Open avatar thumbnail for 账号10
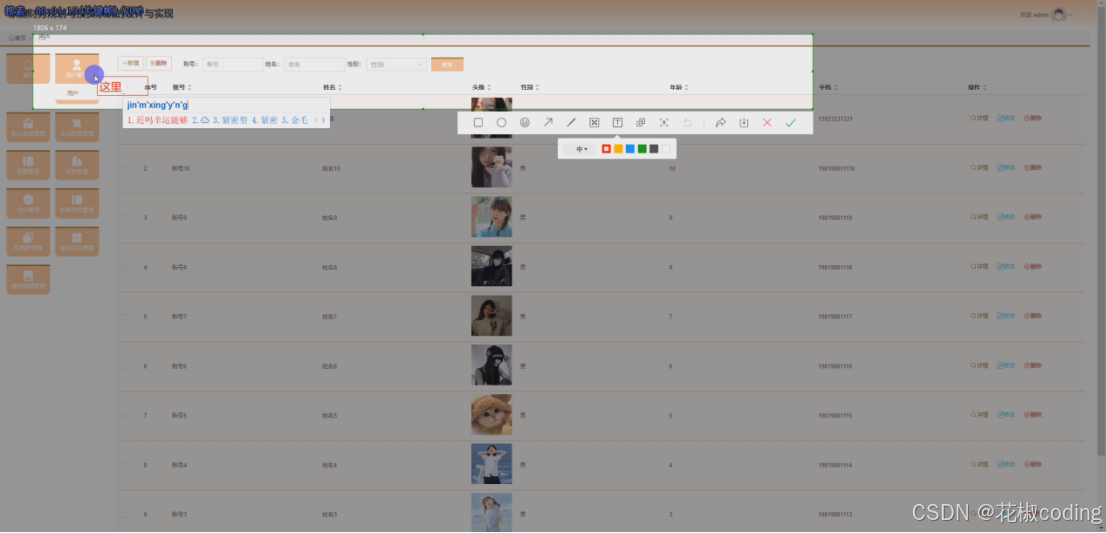The image size is (1106, 533). click(x=492, y=167)
